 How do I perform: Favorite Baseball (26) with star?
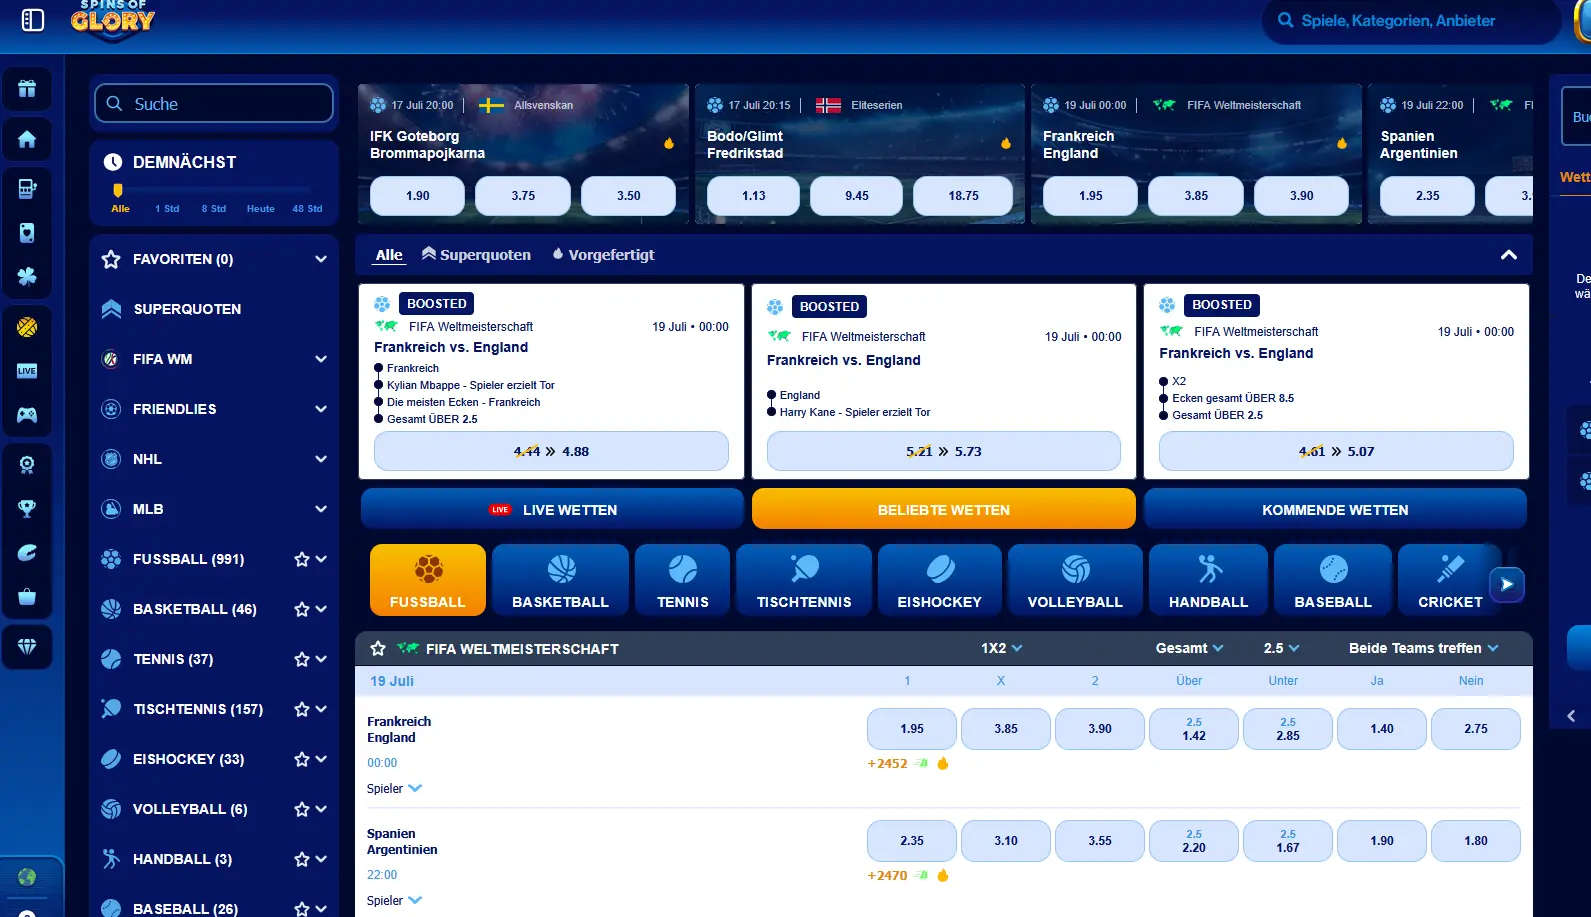[301, 908]
